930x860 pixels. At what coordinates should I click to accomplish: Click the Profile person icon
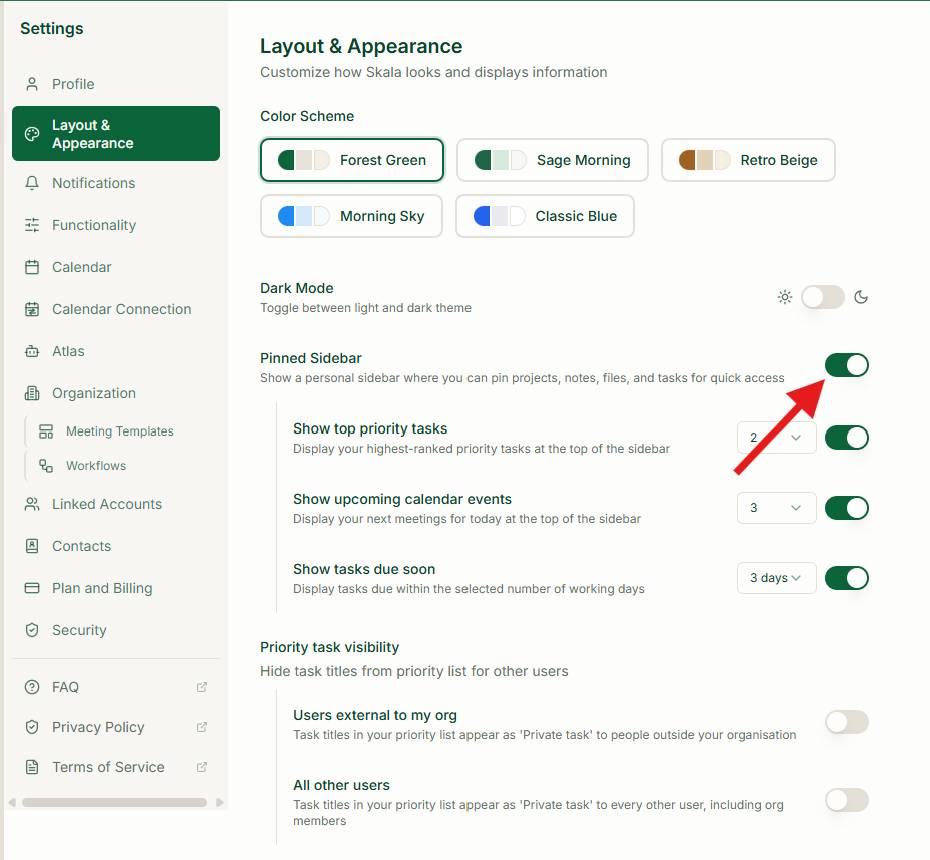(32, 84)
